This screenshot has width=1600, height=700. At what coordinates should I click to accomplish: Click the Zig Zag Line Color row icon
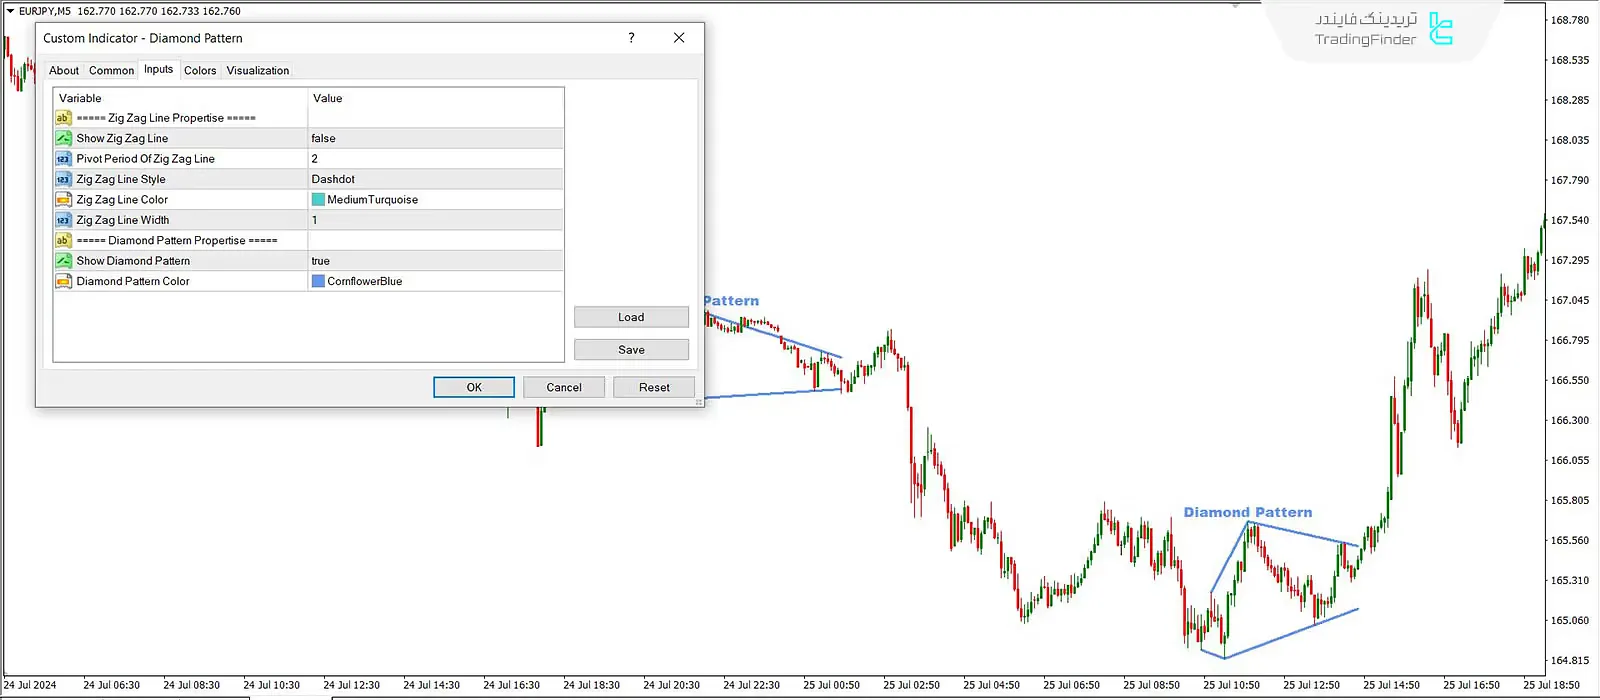coord(63,200)
